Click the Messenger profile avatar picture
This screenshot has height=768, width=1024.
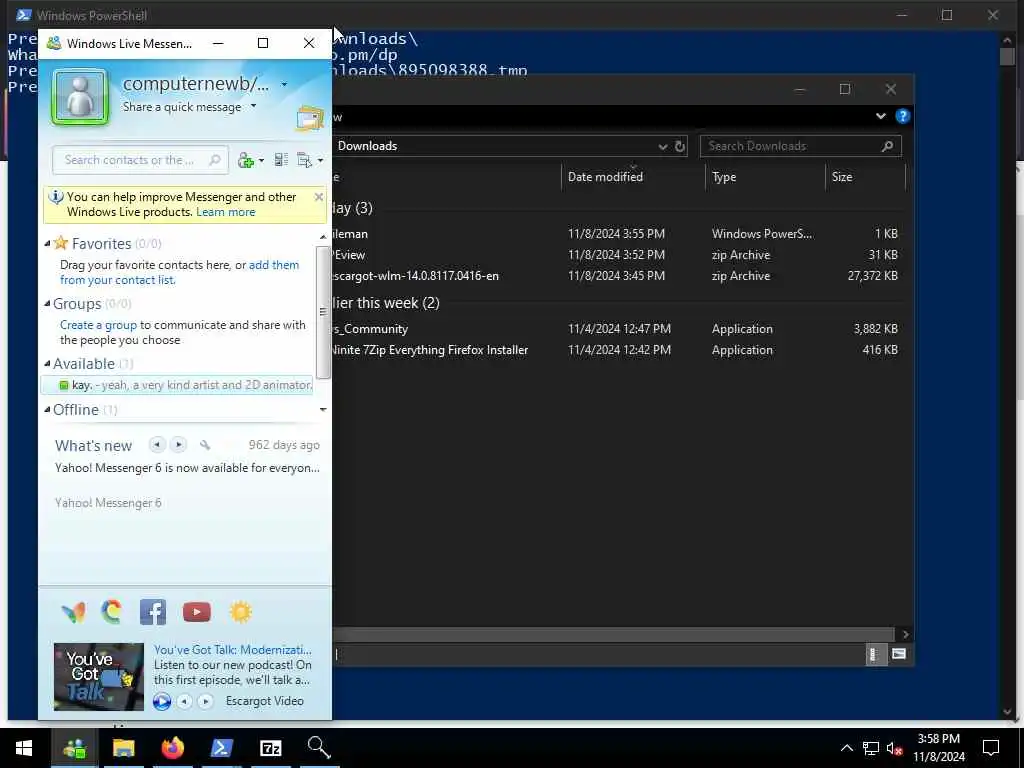[x=80, y=97]
